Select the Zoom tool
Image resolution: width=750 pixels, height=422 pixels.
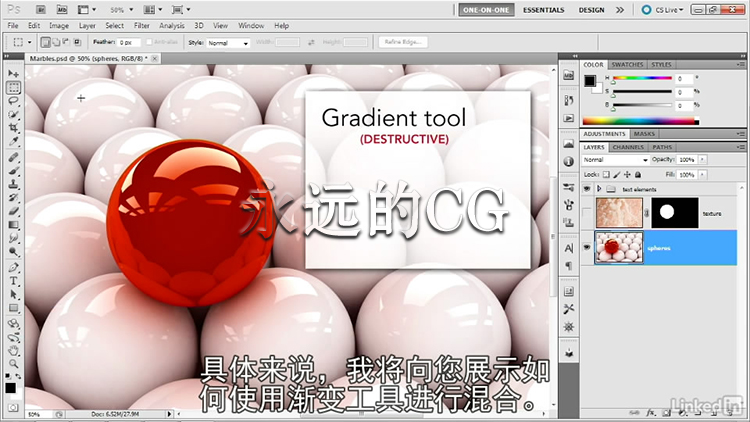point(13,364)
